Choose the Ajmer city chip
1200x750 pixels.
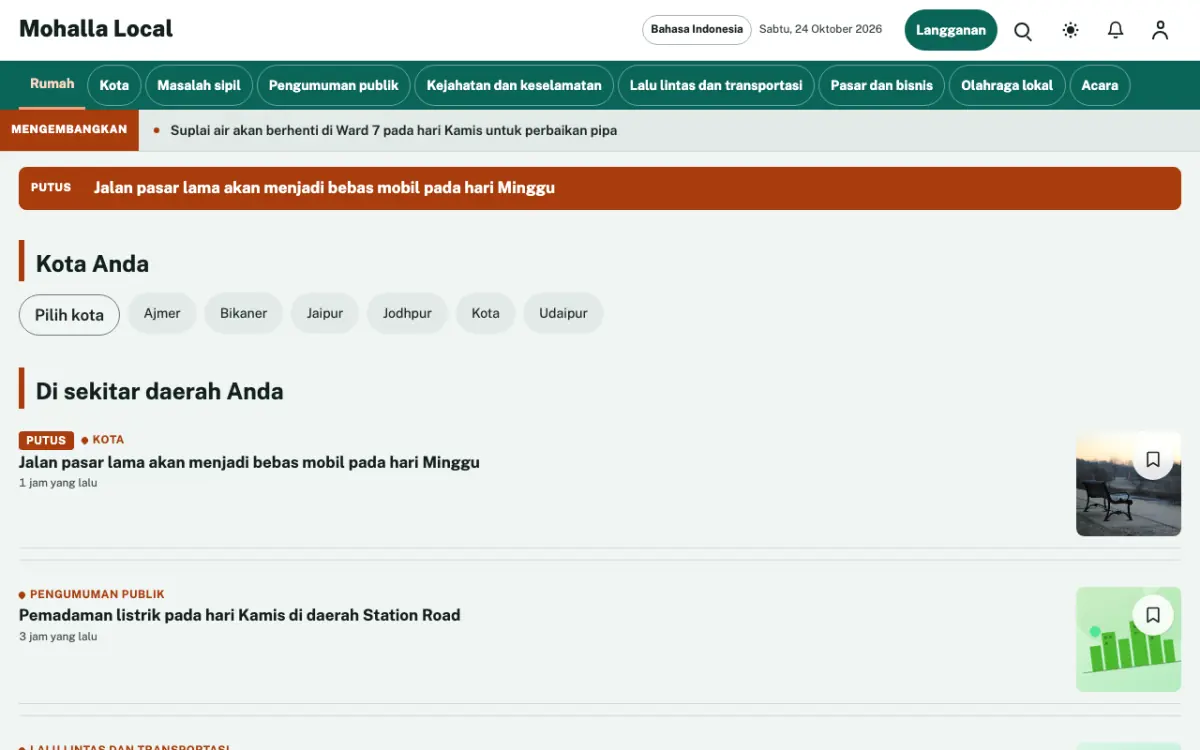pyautogui.click(x=162, y=314)
